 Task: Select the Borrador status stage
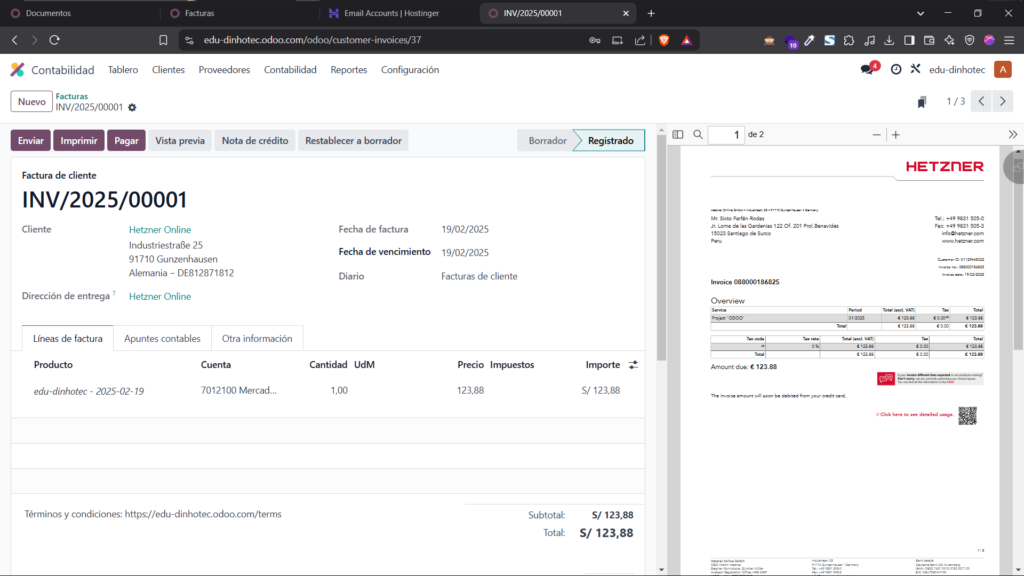[x=547, y=140]
